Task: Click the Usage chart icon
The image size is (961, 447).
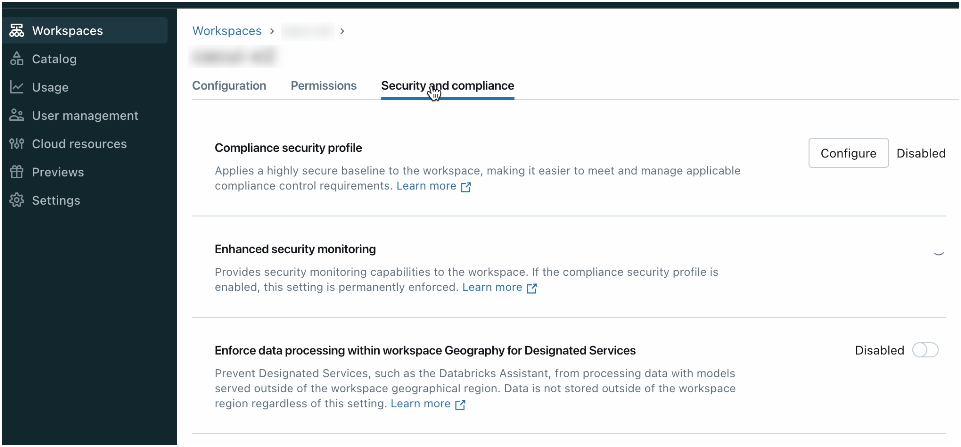Action: point(17,87)
